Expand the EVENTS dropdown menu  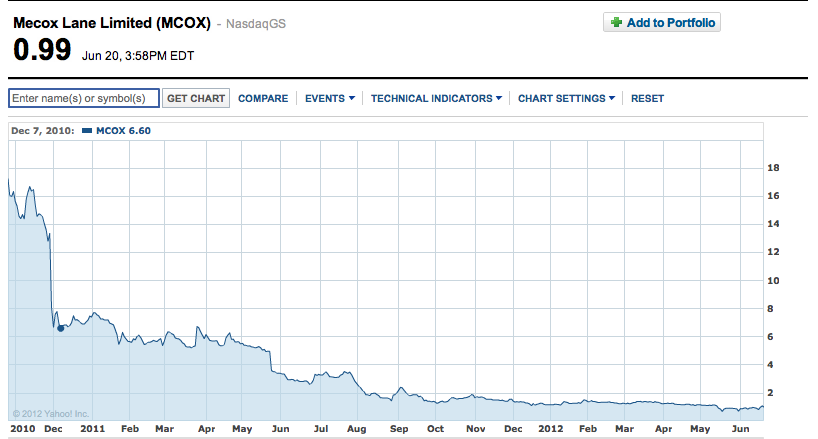coord(330,98)
